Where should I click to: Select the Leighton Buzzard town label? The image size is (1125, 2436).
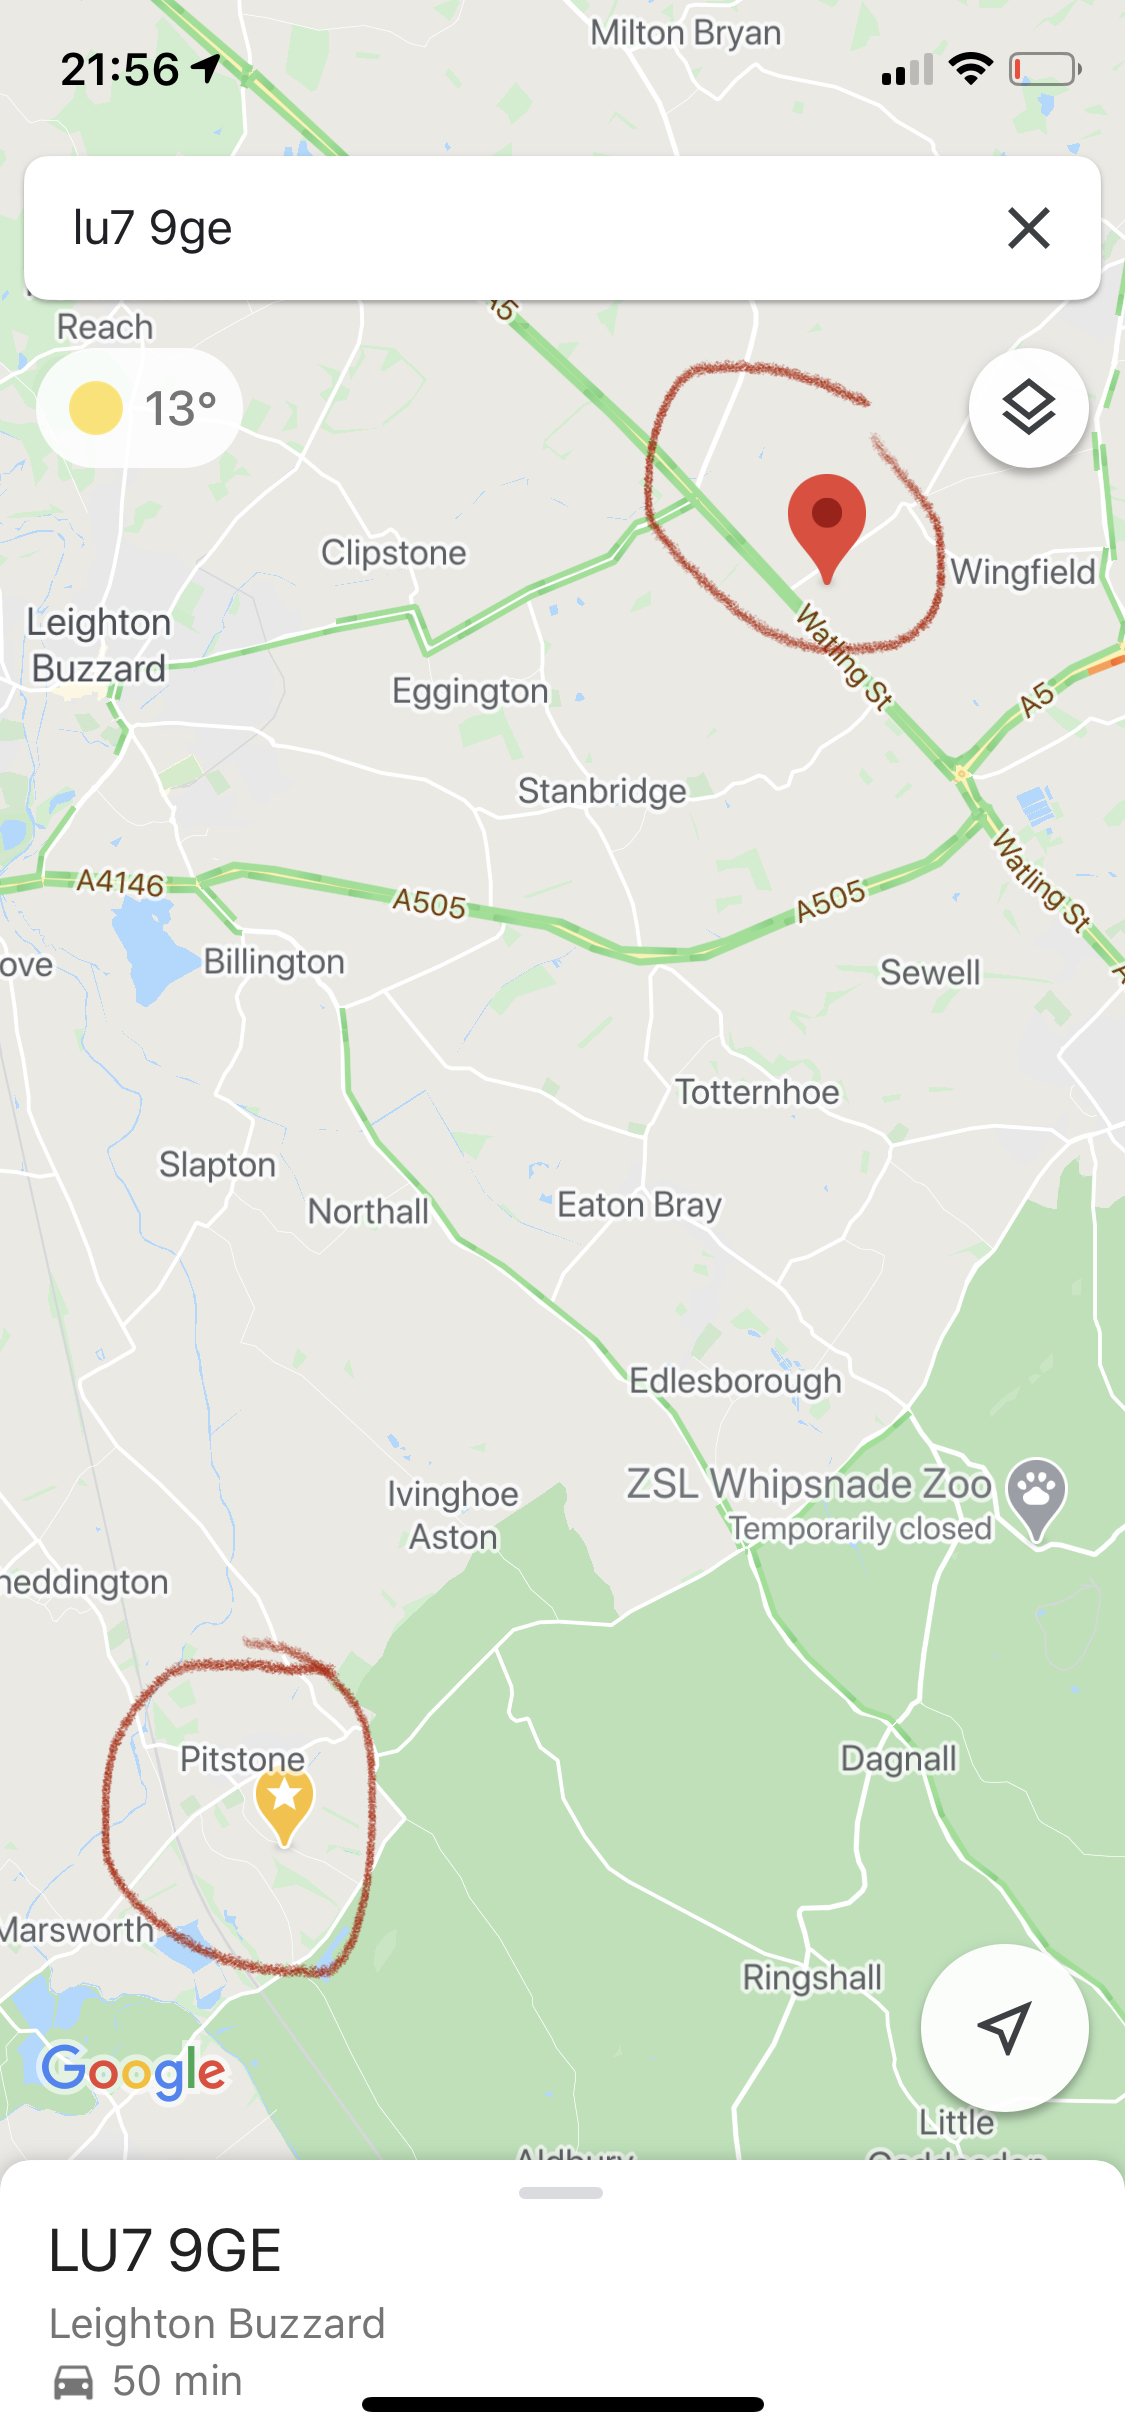[x=98, y=645]
